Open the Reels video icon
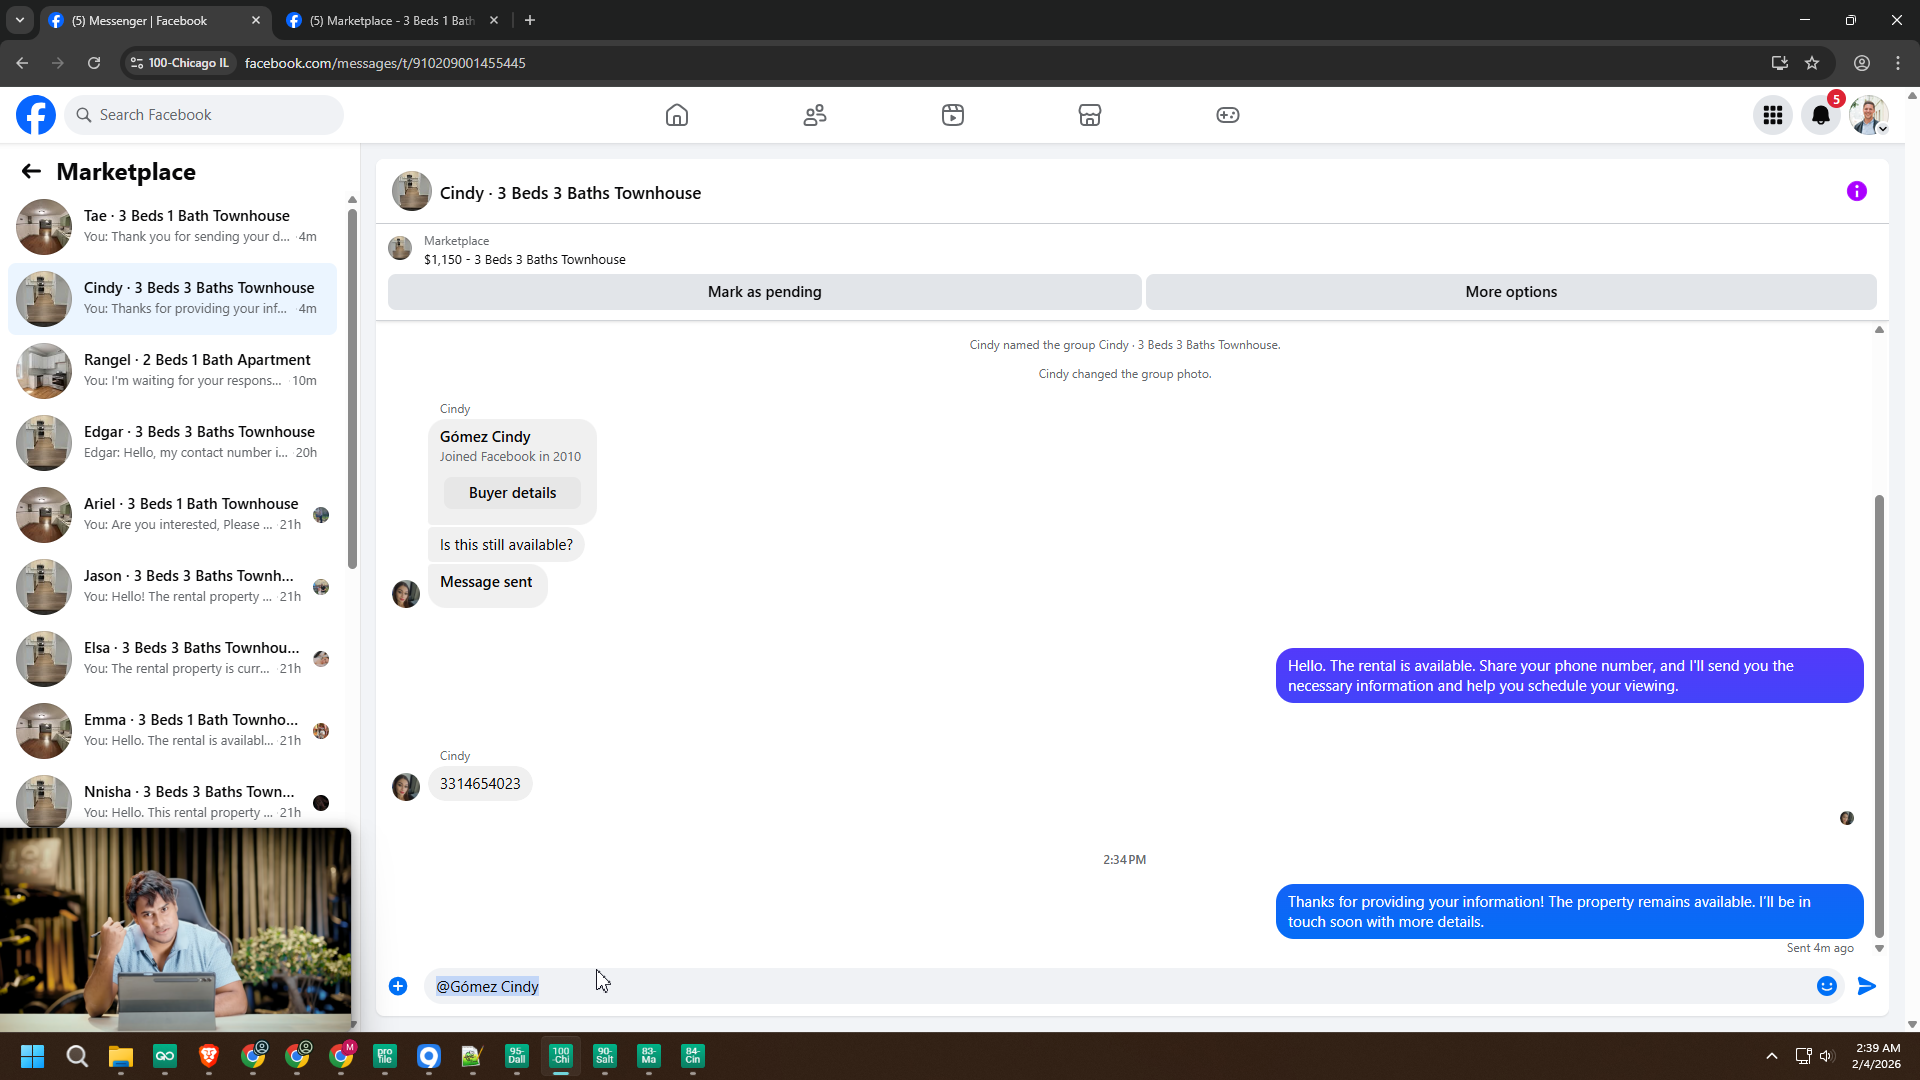1920x1080 pixels. 953,115
